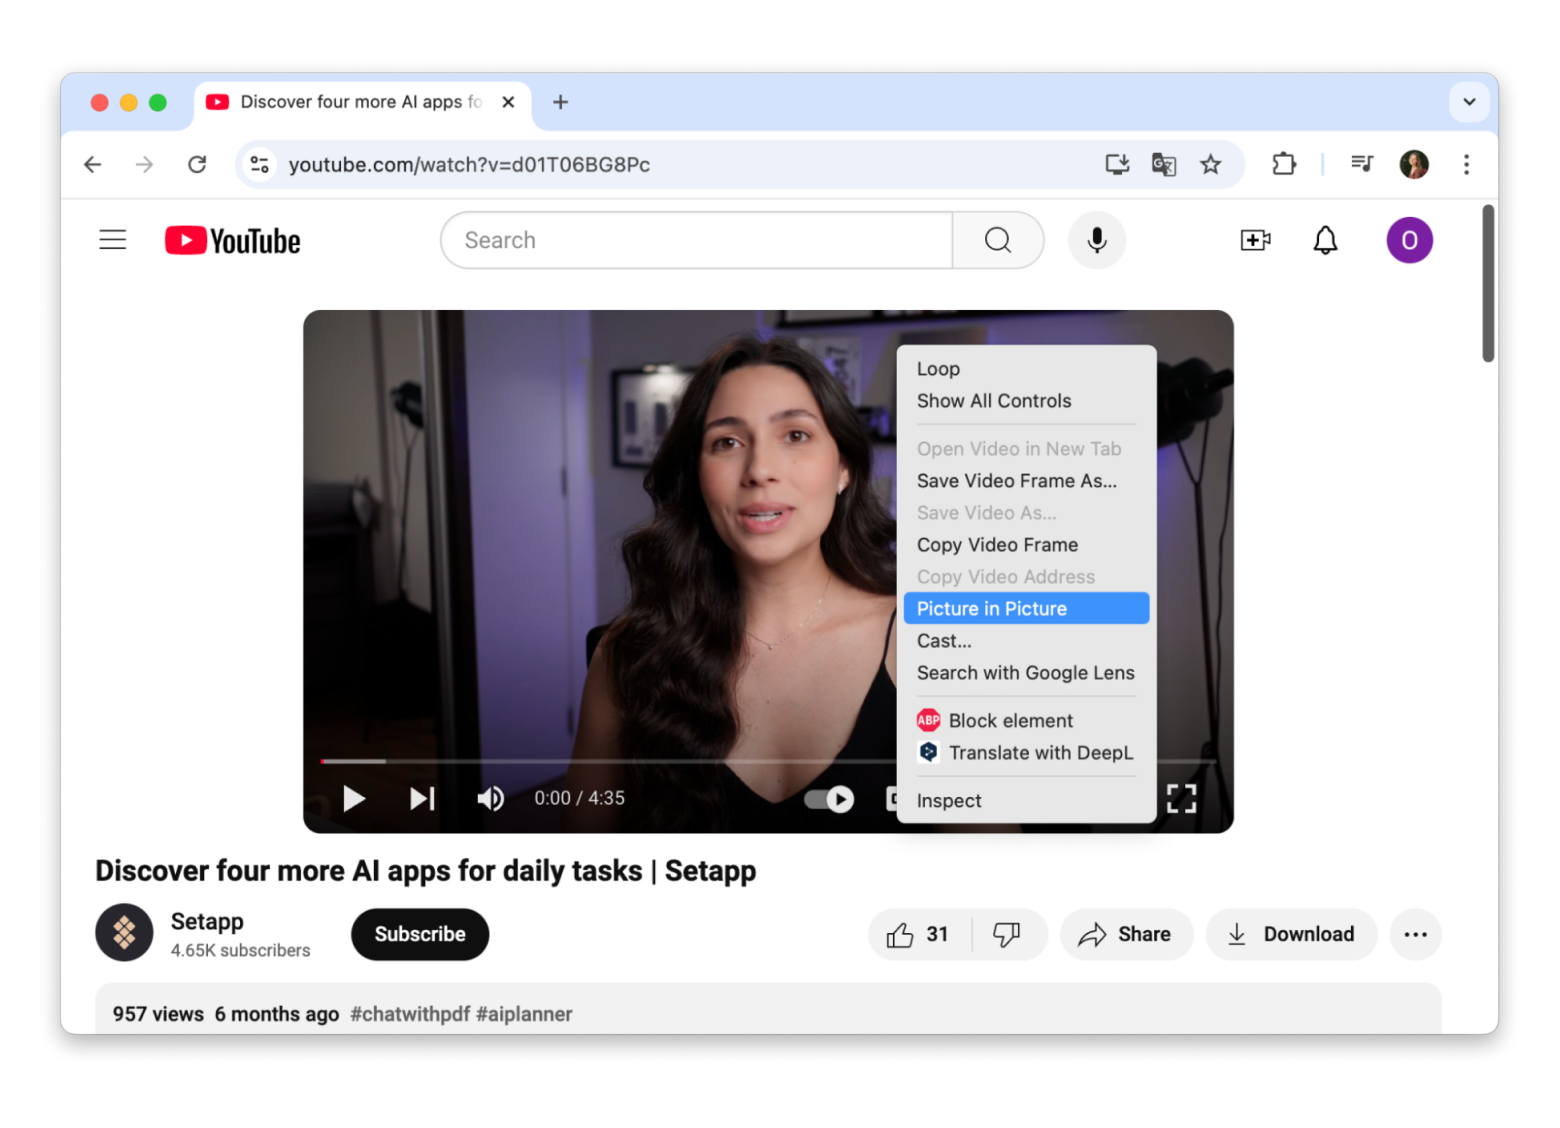The width and height of the screenshot is (1560, 1128).
Task: Like the video with 31 likes
Action: [919, 934]
